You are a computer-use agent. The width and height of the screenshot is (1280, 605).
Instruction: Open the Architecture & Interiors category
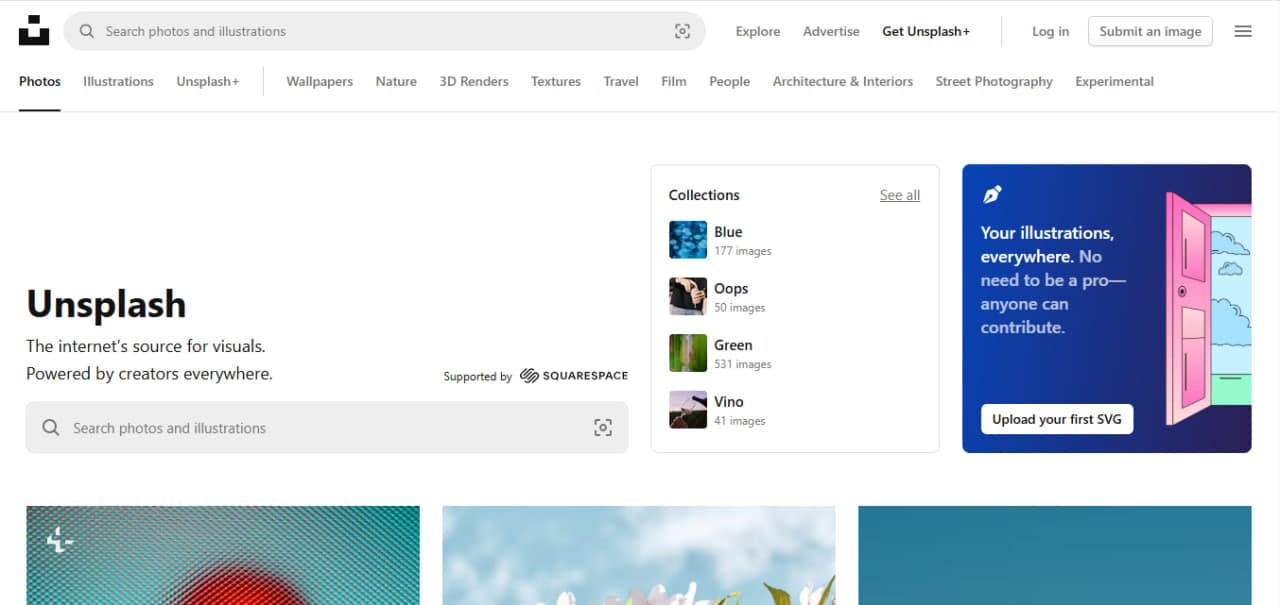point(843,81)
